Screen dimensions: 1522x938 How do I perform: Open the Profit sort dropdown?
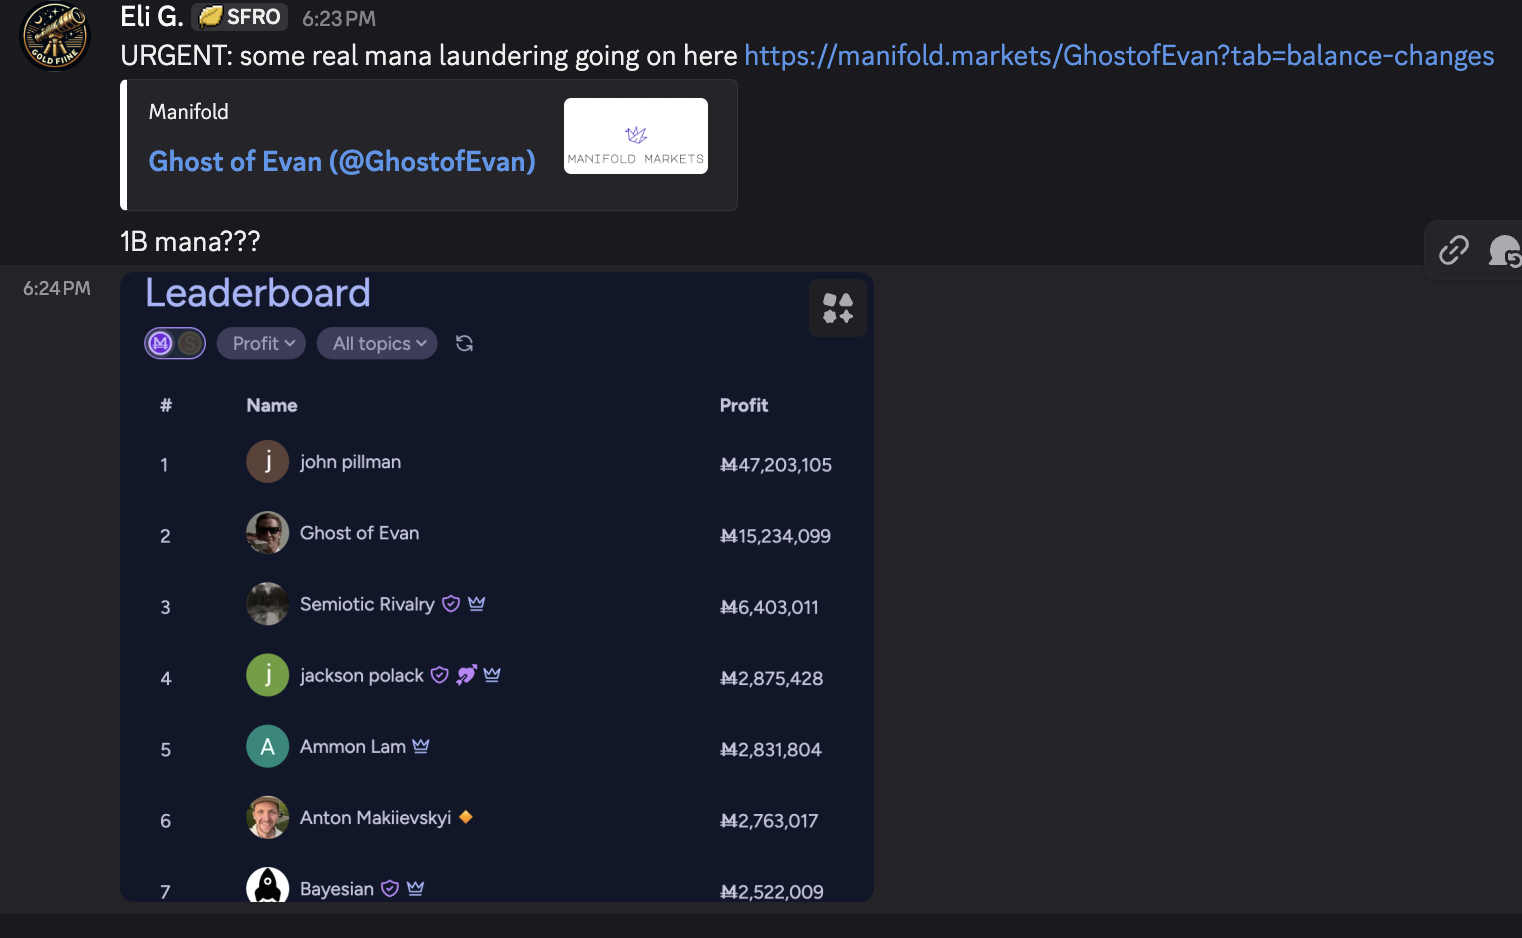262,343
